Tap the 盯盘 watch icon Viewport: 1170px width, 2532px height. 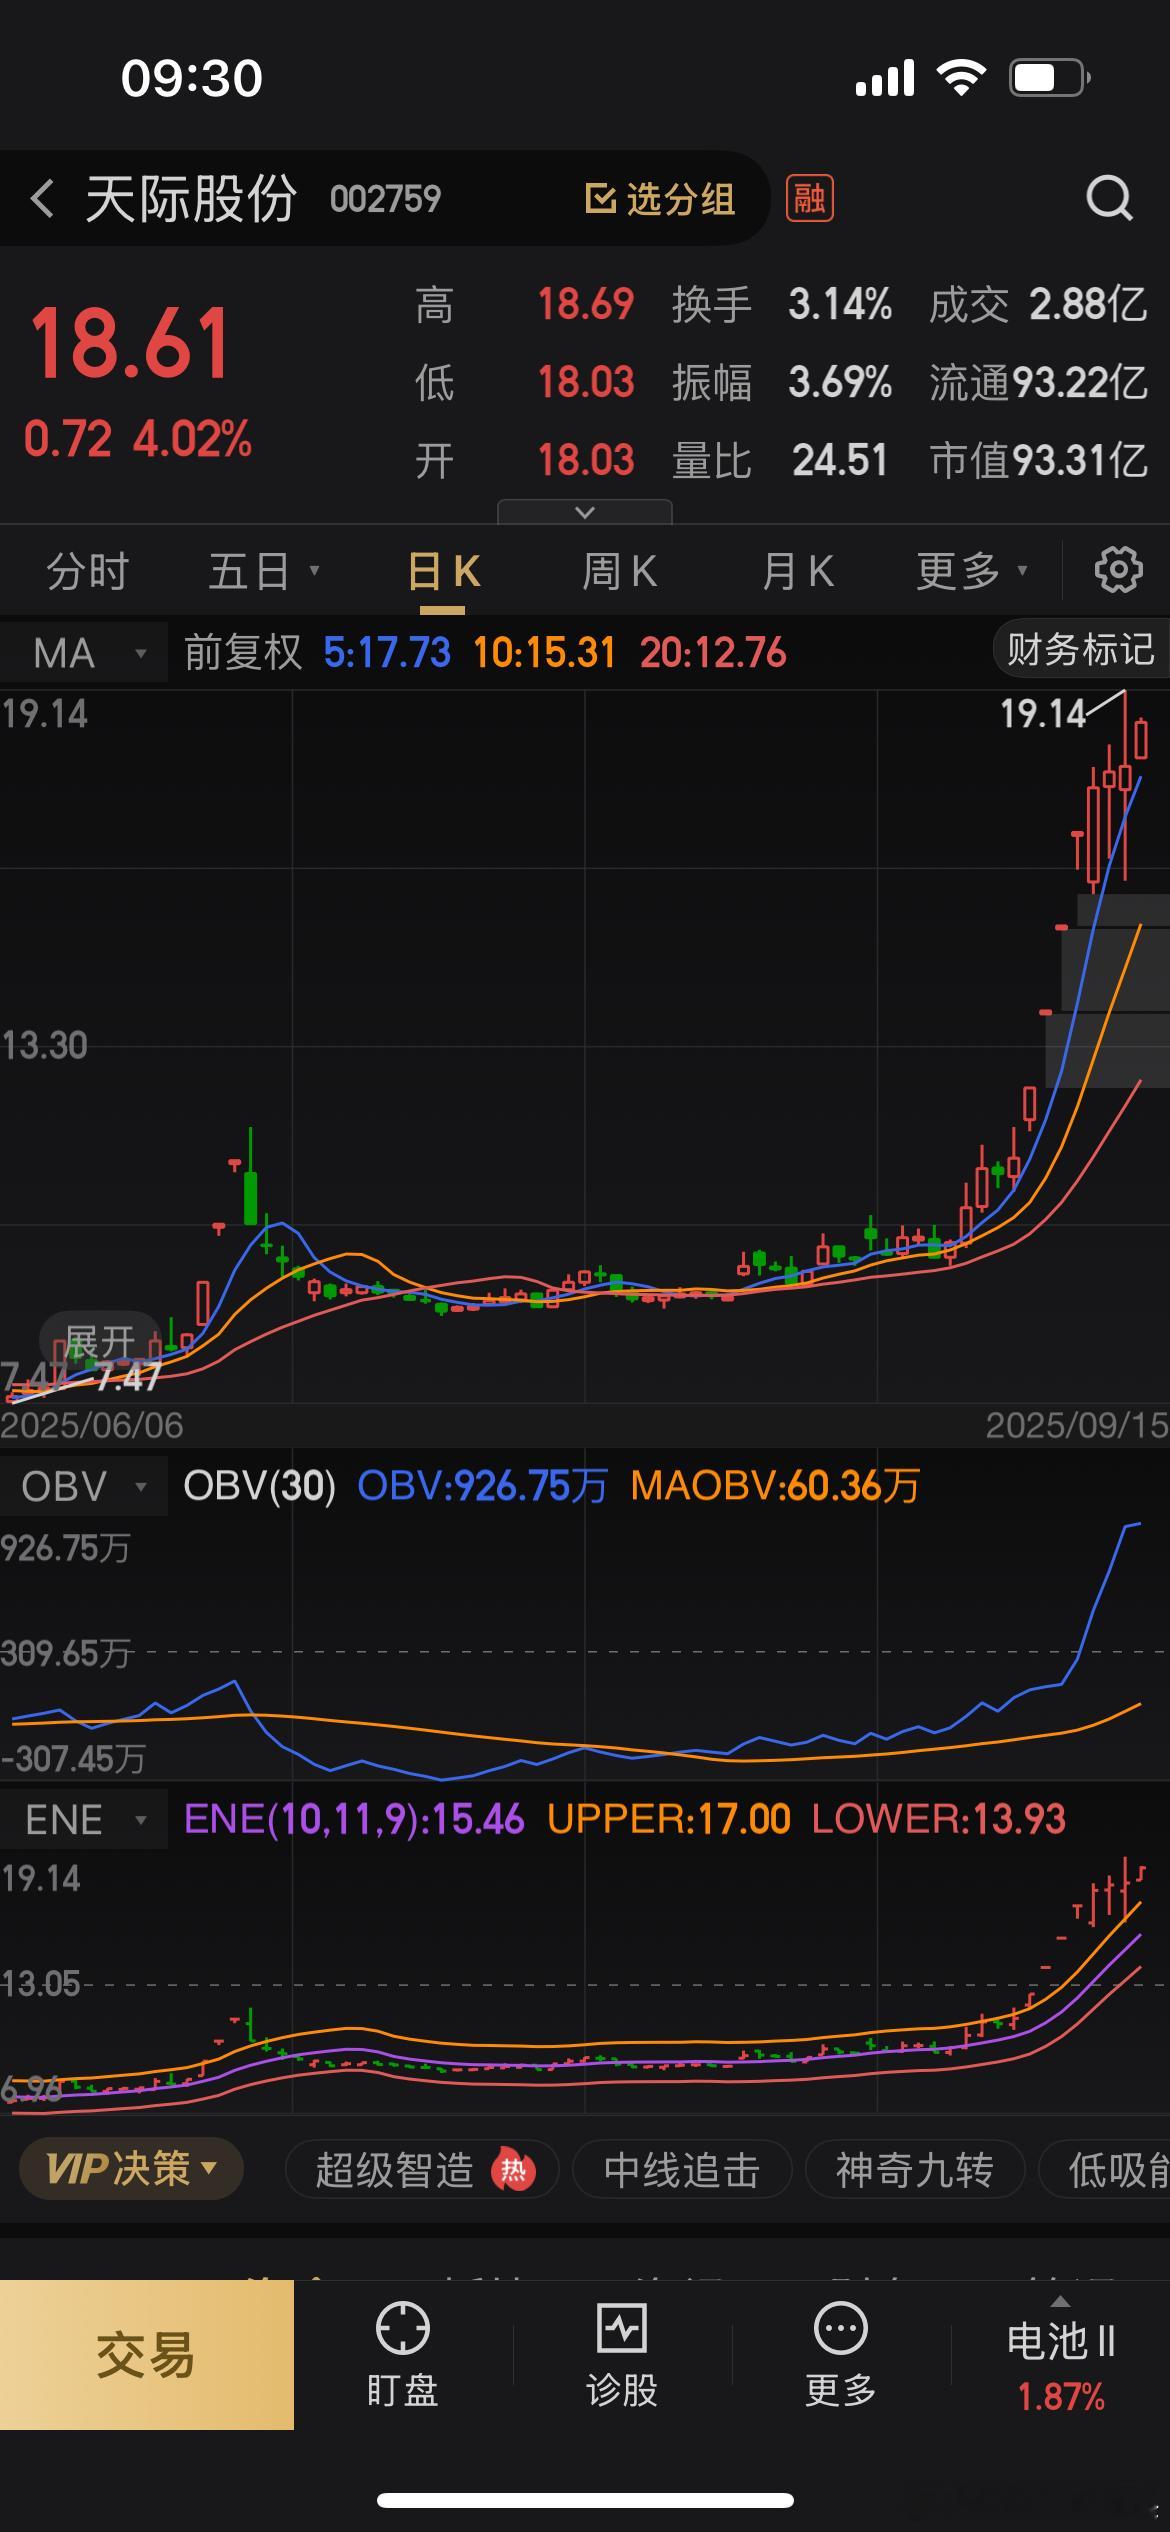402,2327
